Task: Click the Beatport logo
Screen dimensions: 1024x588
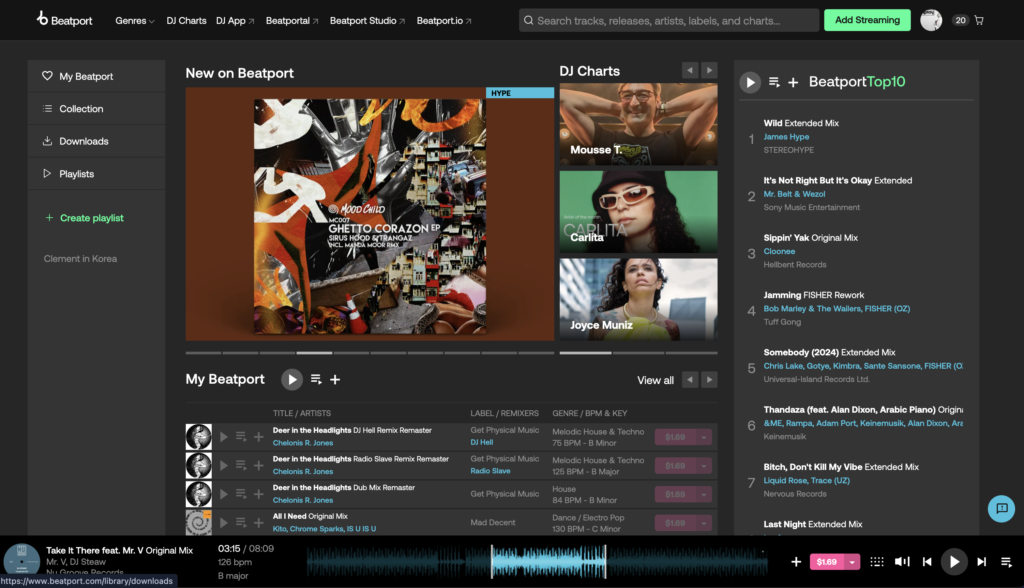Action: (x=65, y=20)
